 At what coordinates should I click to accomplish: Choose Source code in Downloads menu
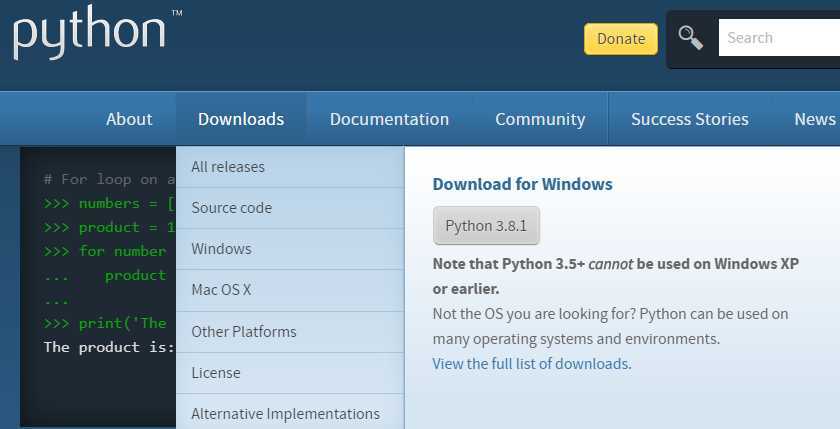pyautogui.click(x=231, y=208)
